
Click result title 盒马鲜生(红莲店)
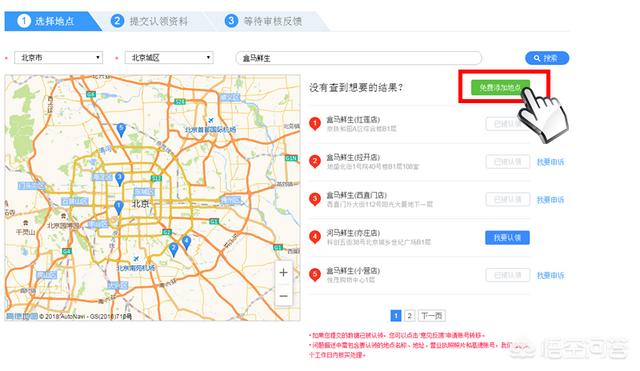tap(353, 120)
